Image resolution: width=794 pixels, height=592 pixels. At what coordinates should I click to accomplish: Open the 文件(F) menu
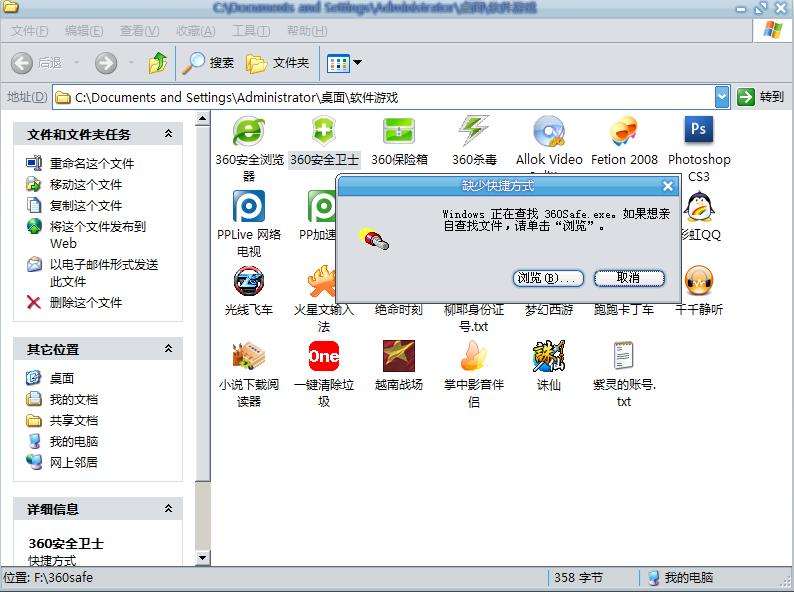29,31
